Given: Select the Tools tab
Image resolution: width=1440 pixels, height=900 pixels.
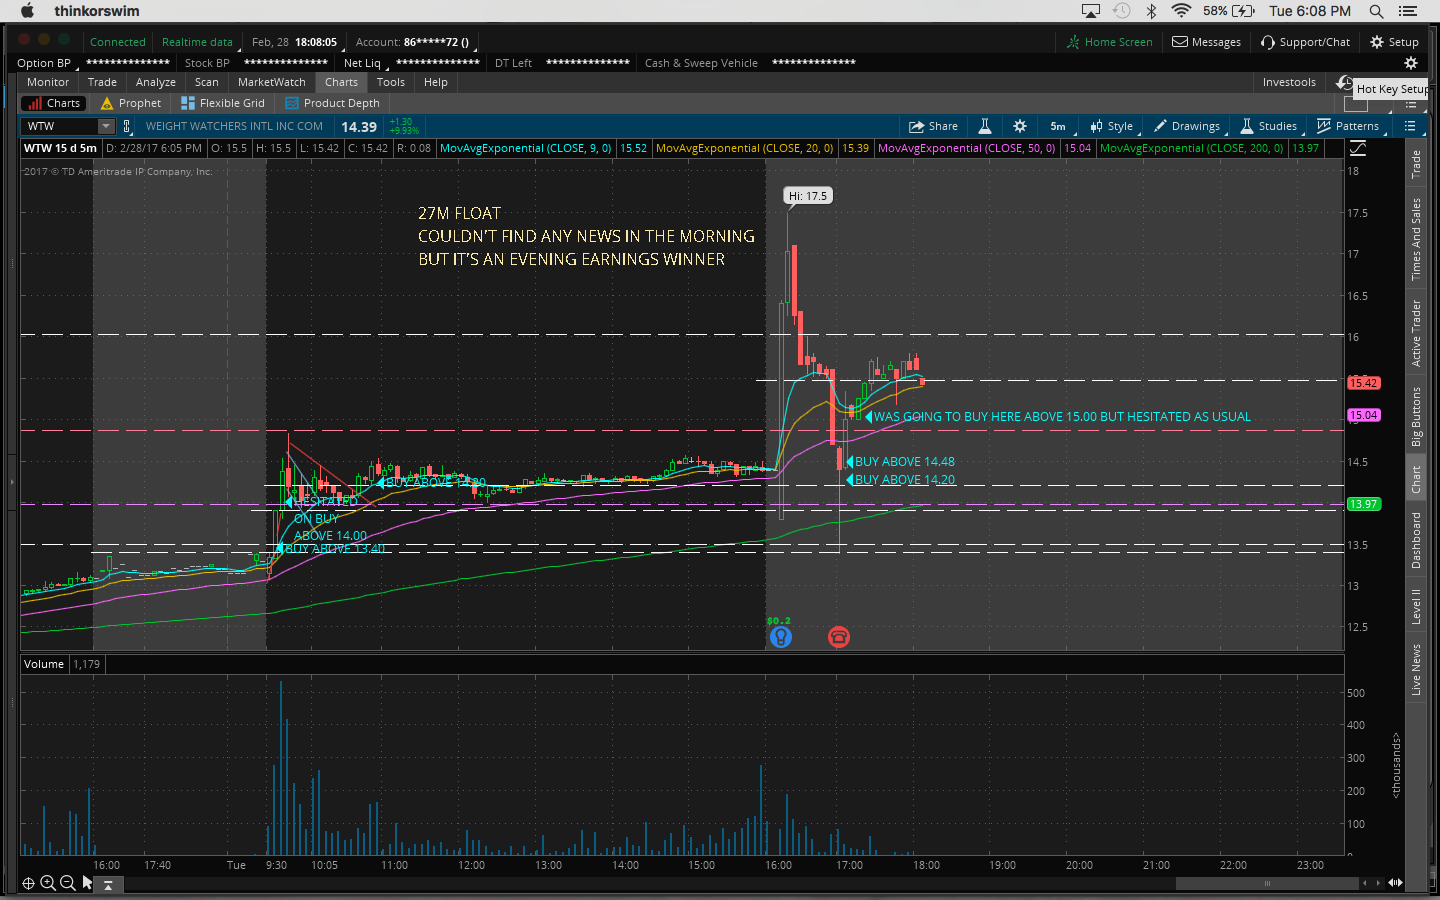Looking at the screenshot, I should pyautogui.click(x=391, y=82).
